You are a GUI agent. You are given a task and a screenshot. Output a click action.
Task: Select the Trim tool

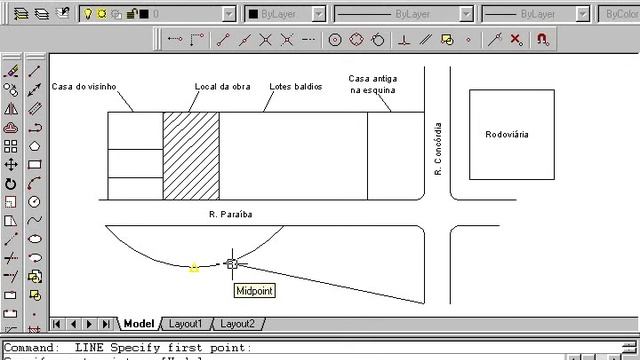11,258
